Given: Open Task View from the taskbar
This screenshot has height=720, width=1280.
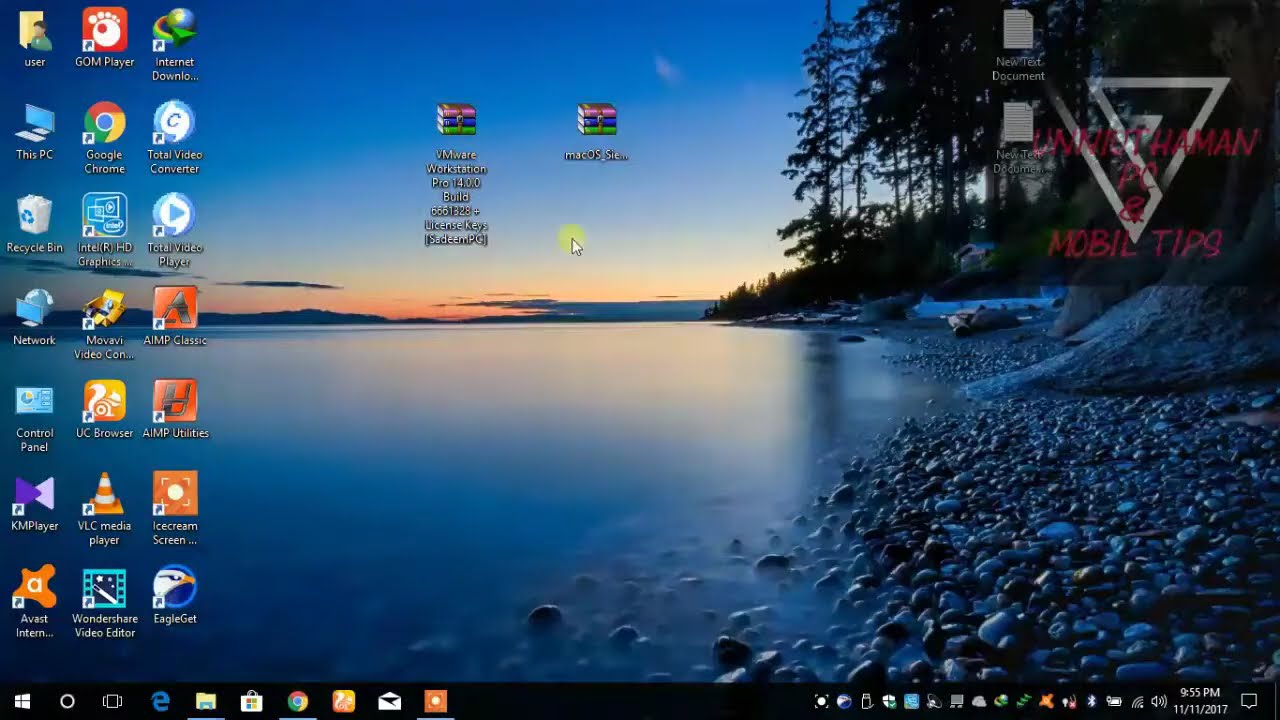Looking at the screenshot, I should click(113, 701).
